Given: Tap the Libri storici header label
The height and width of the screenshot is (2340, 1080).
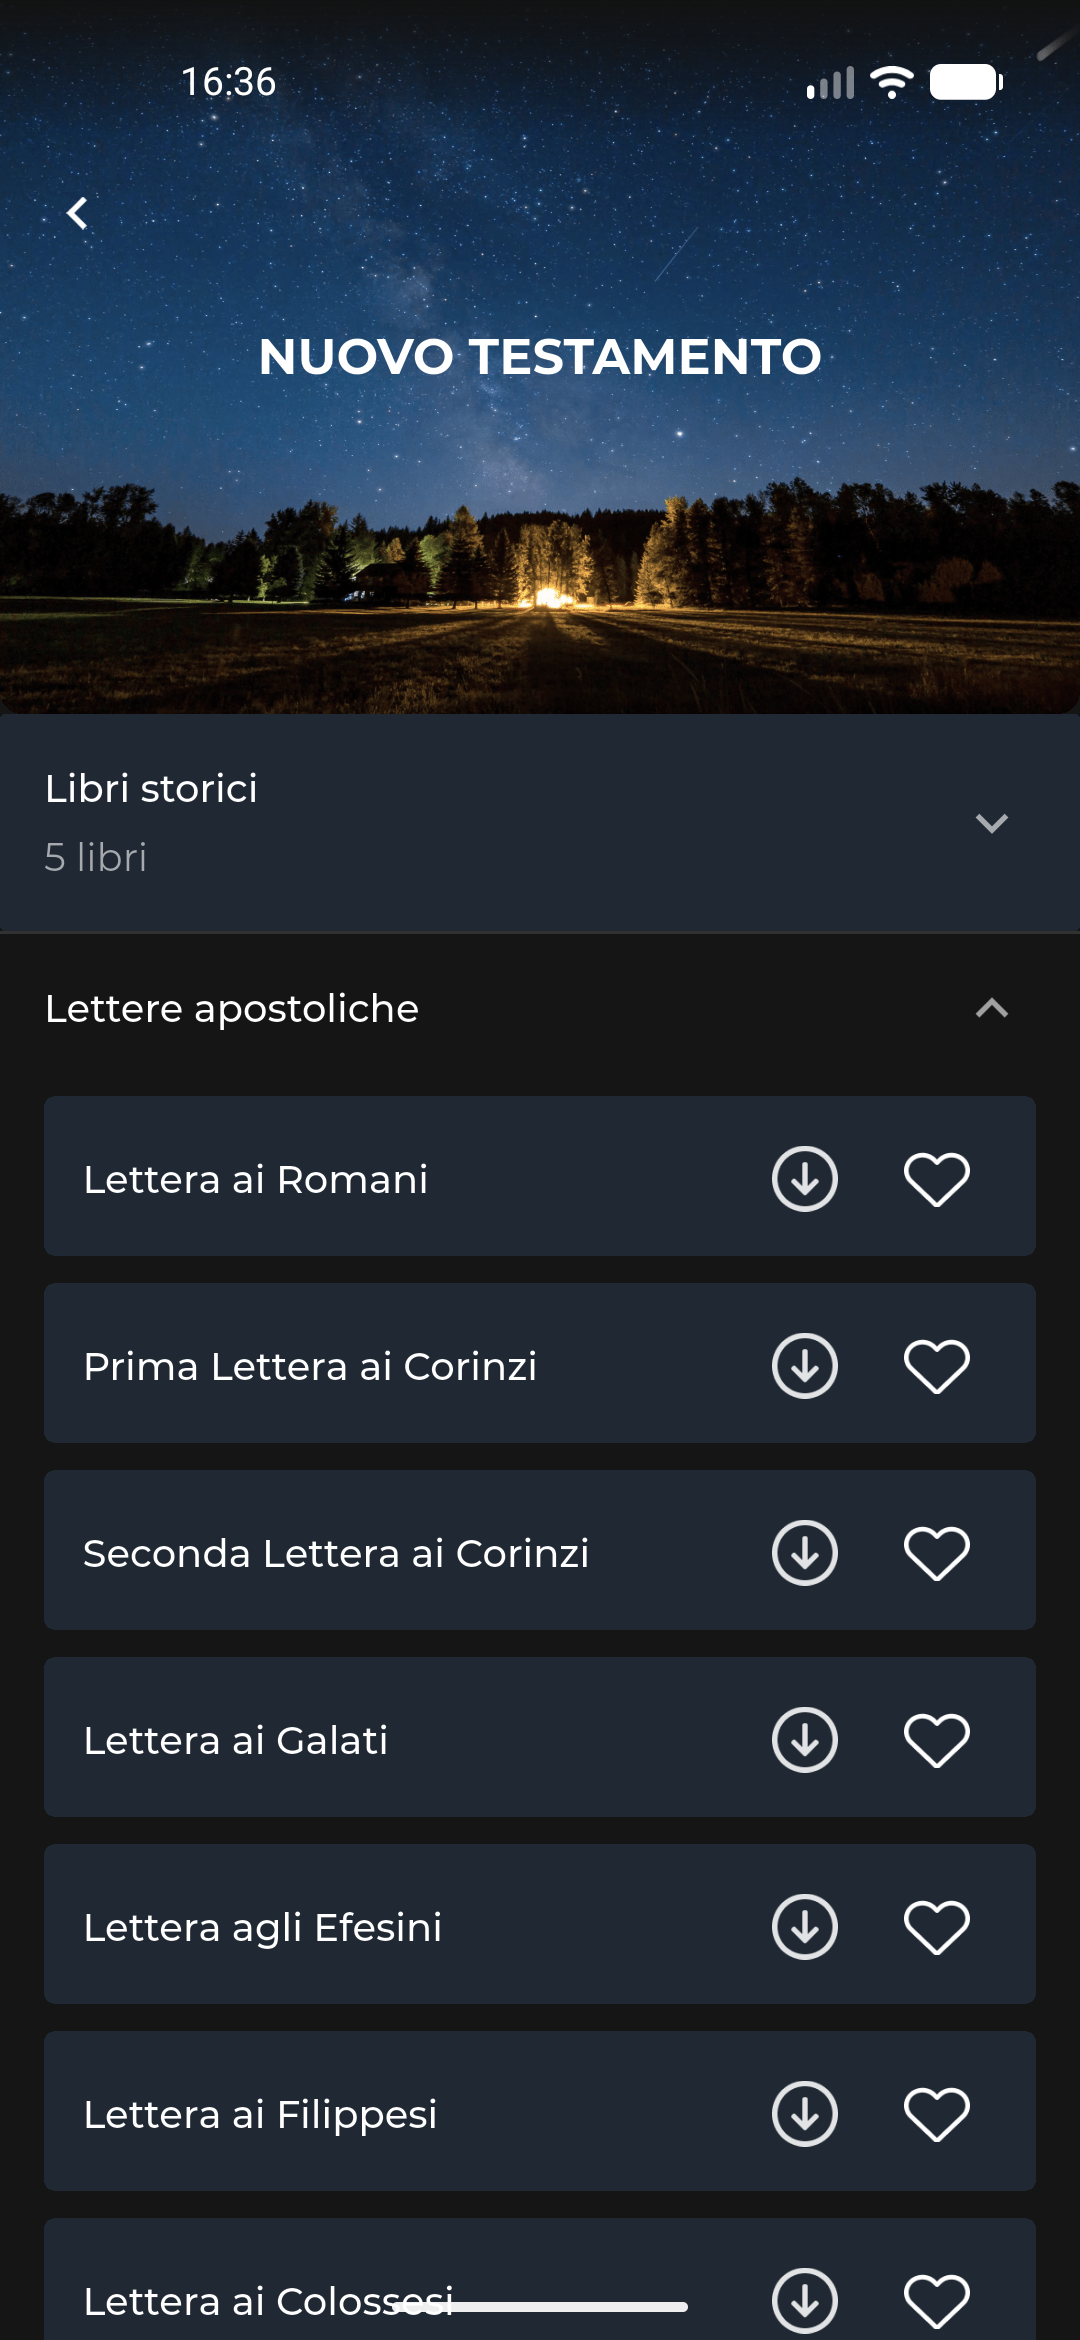Looking at the screenshot, I should [151, 789].
